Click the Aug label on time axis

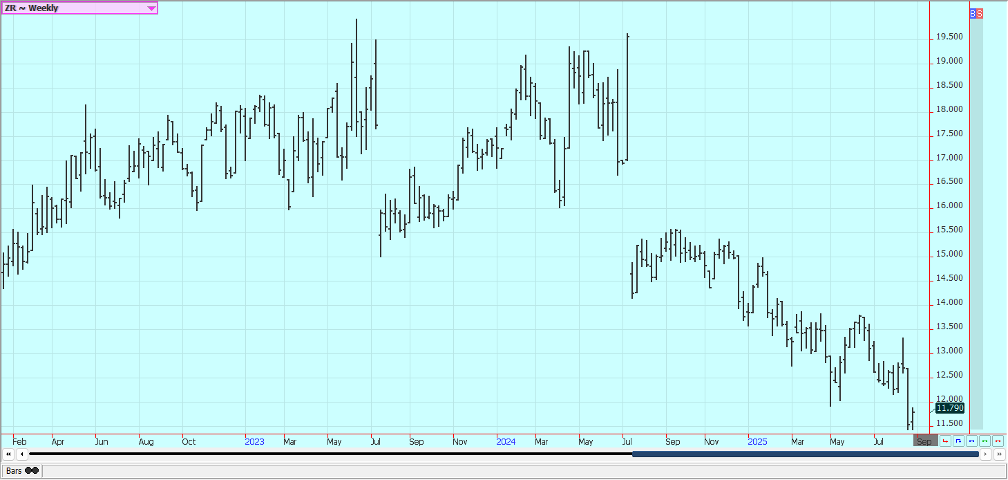[x=146, y=442]
